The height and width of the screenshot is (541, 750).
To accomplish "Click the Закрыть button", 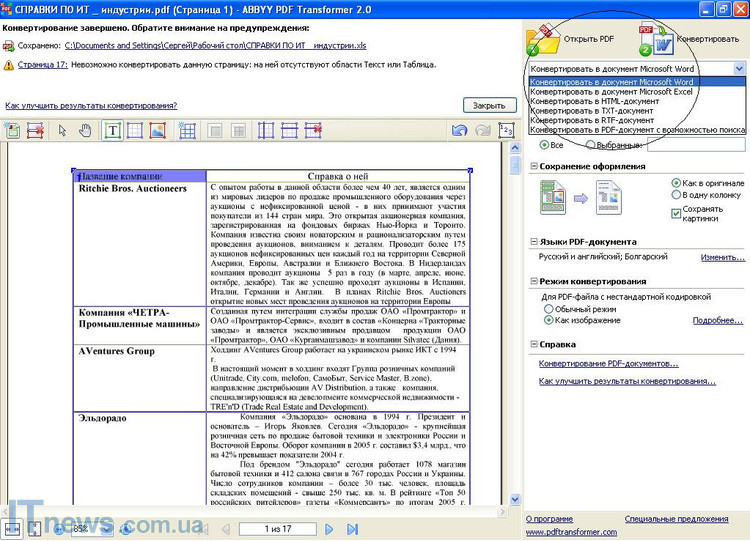I will click(489, 105).
